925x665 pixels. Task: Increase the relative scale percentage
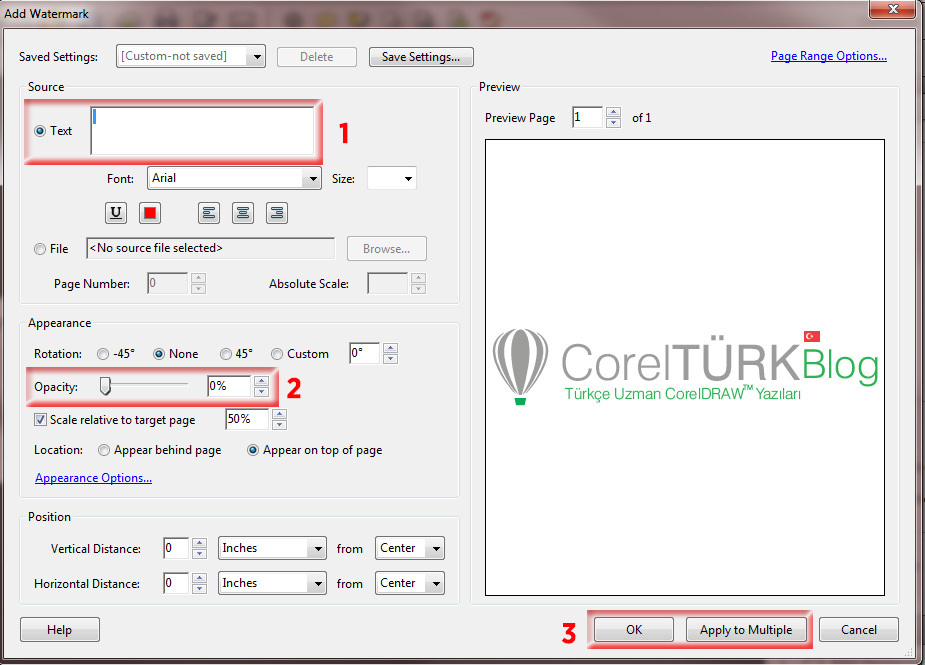[x=280, y=414]
